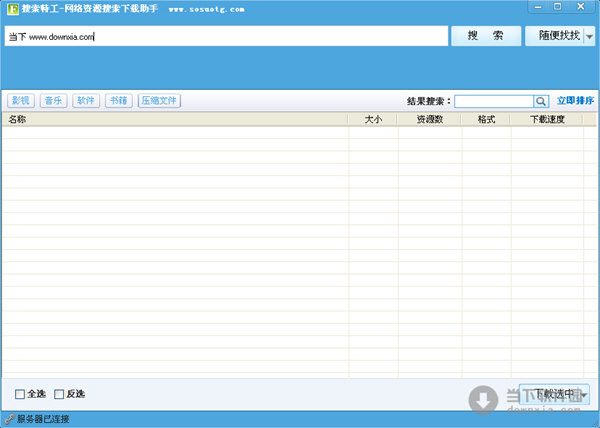The height and width of the screenshot is (428, 600).
Task: Click the 立即排序 sort link
Action: [x=575, y=101]
